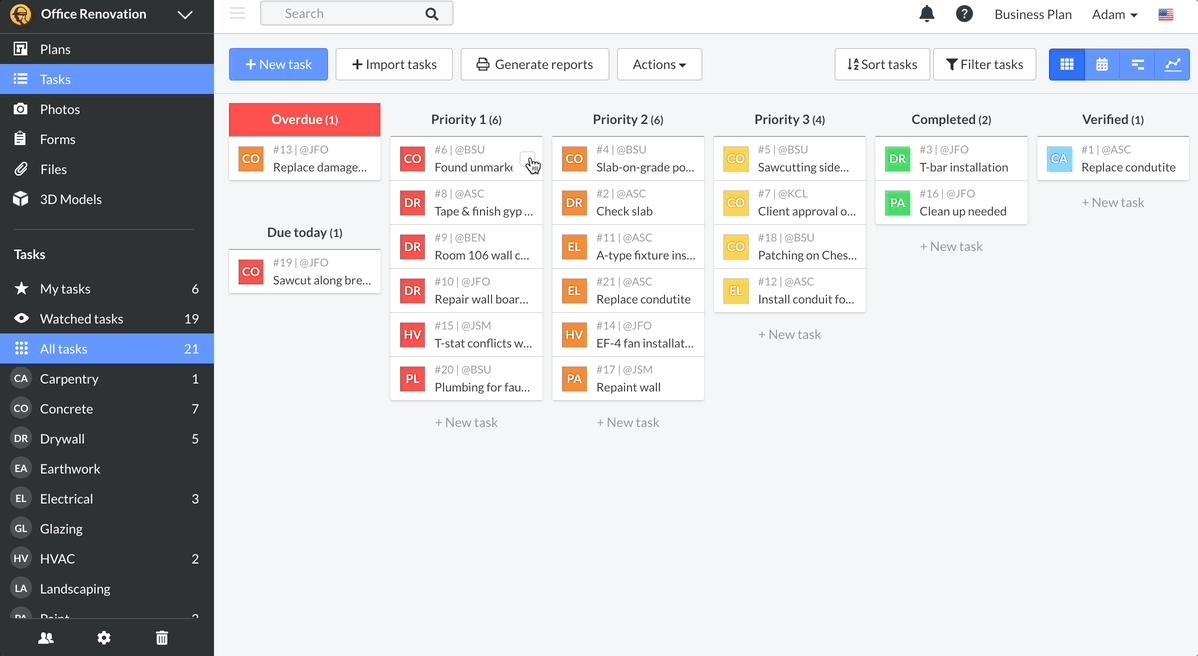
Task: Click the red Overdue column header
Action: pyautogui.click(x=304, y=119)
